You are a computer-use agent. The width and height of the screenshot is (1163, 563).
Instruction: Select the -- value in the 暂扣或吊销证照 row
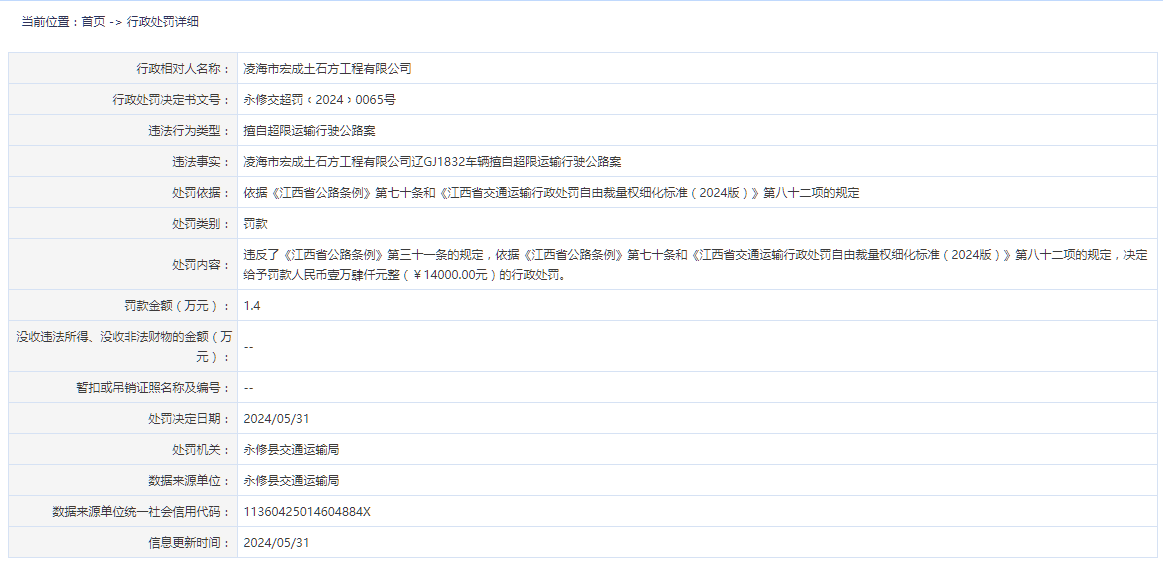click(248, 387)
